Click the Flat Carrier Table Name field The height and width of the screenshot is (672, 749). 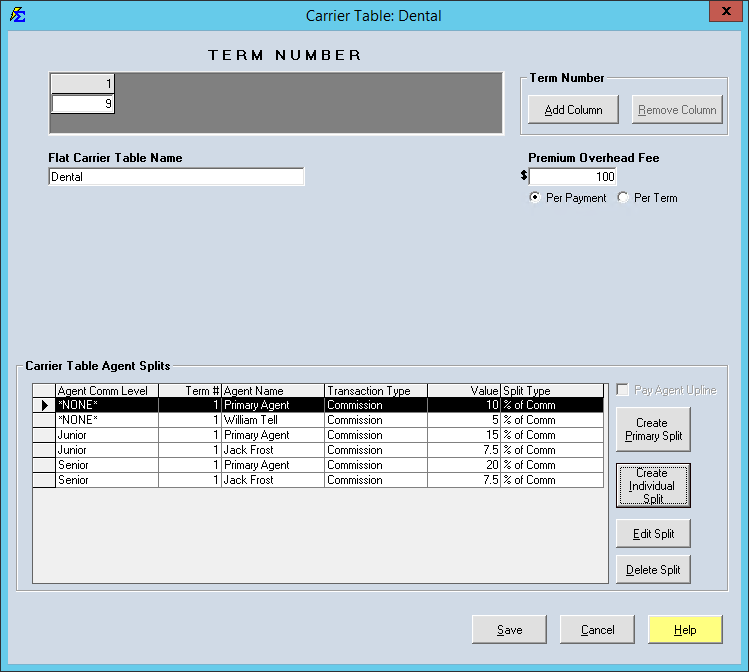pyautogui.click(x=176, y=177)
